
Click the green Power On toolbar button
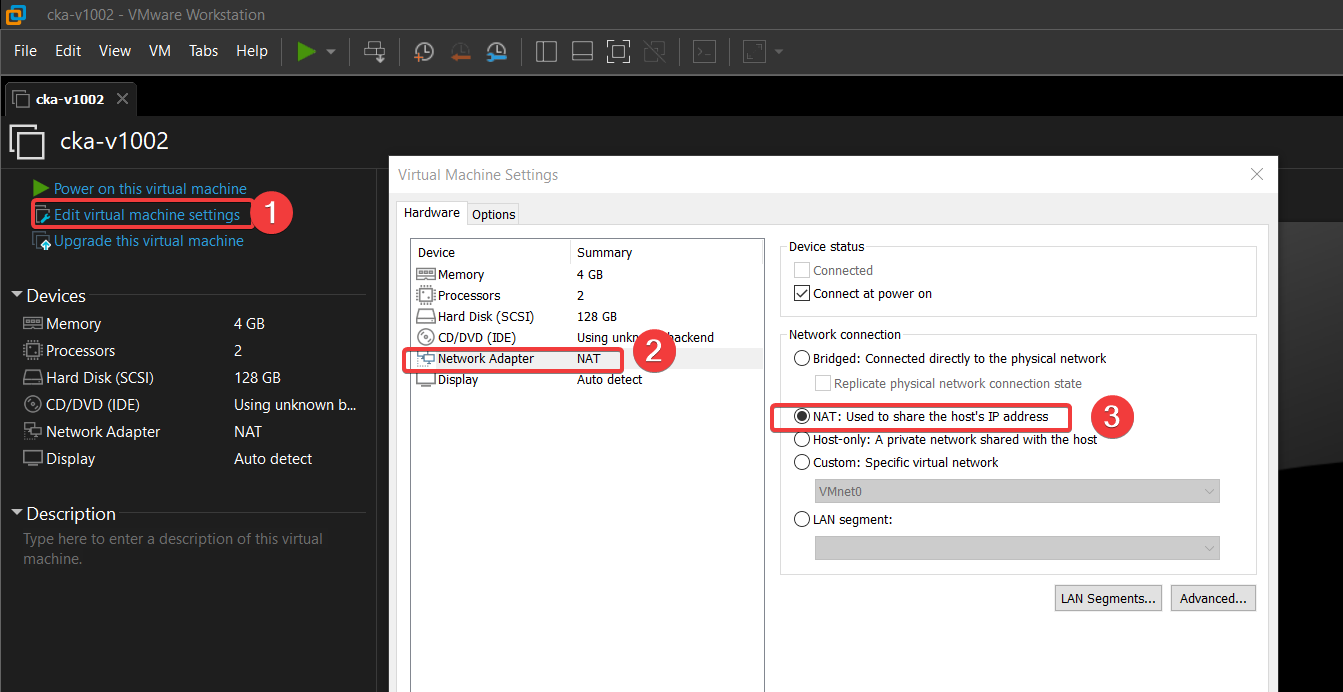click(x=306, y=51)
